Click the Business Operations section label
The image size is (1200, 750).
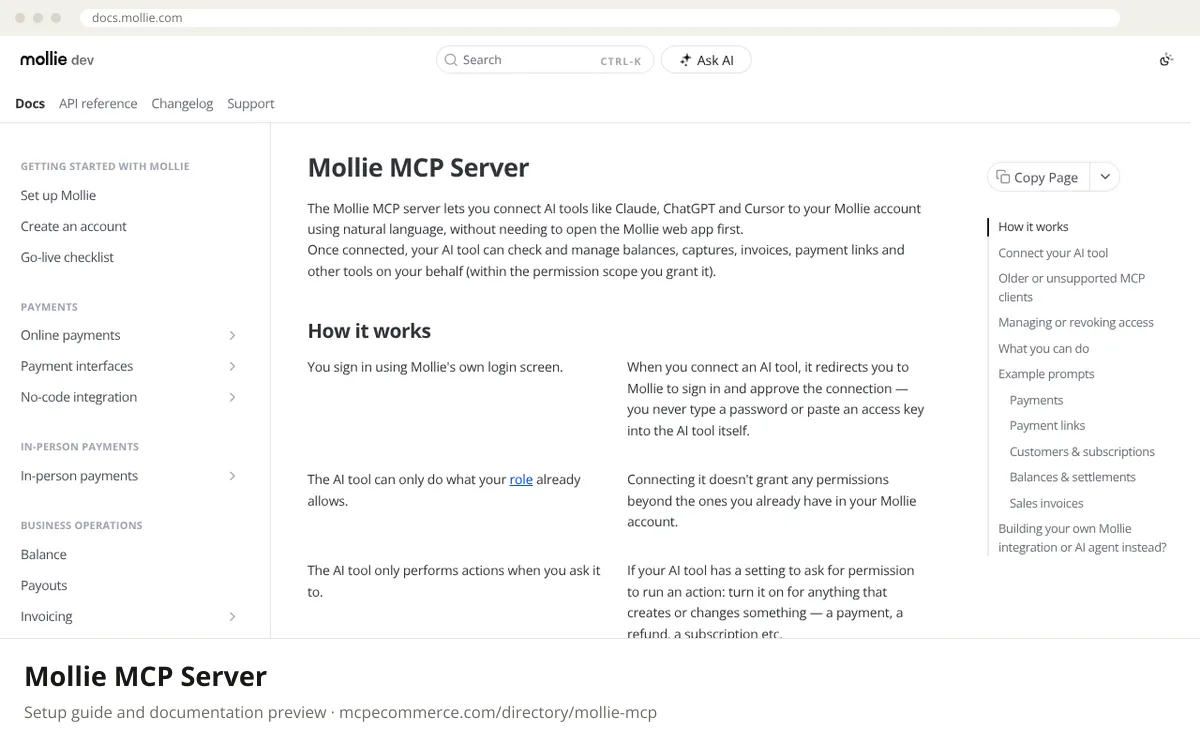[x=81, y=525]
